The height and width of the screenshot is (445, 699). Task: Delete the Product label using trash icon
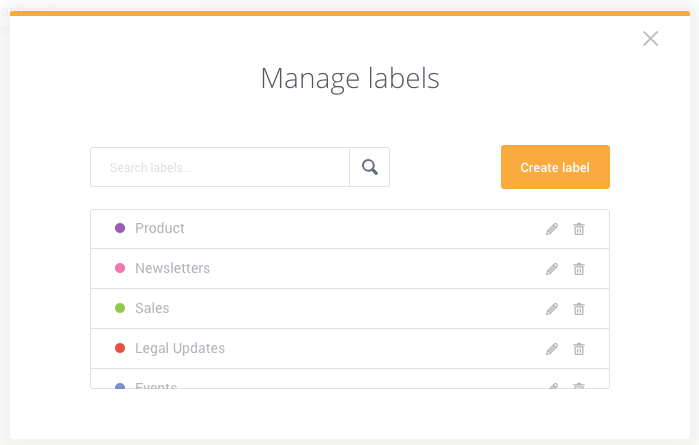(579, 229)
